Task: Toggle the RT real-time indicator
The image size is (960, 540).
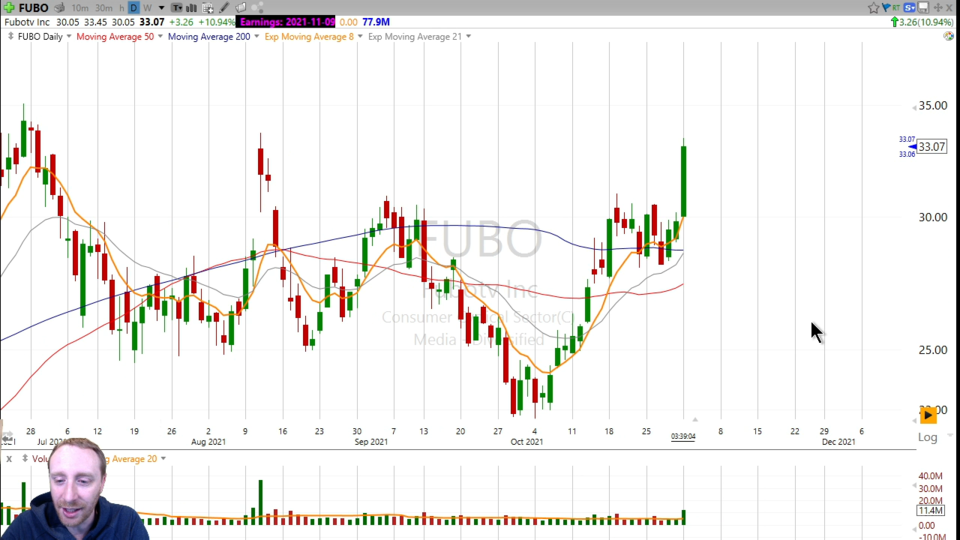Action: pos(896,8)
